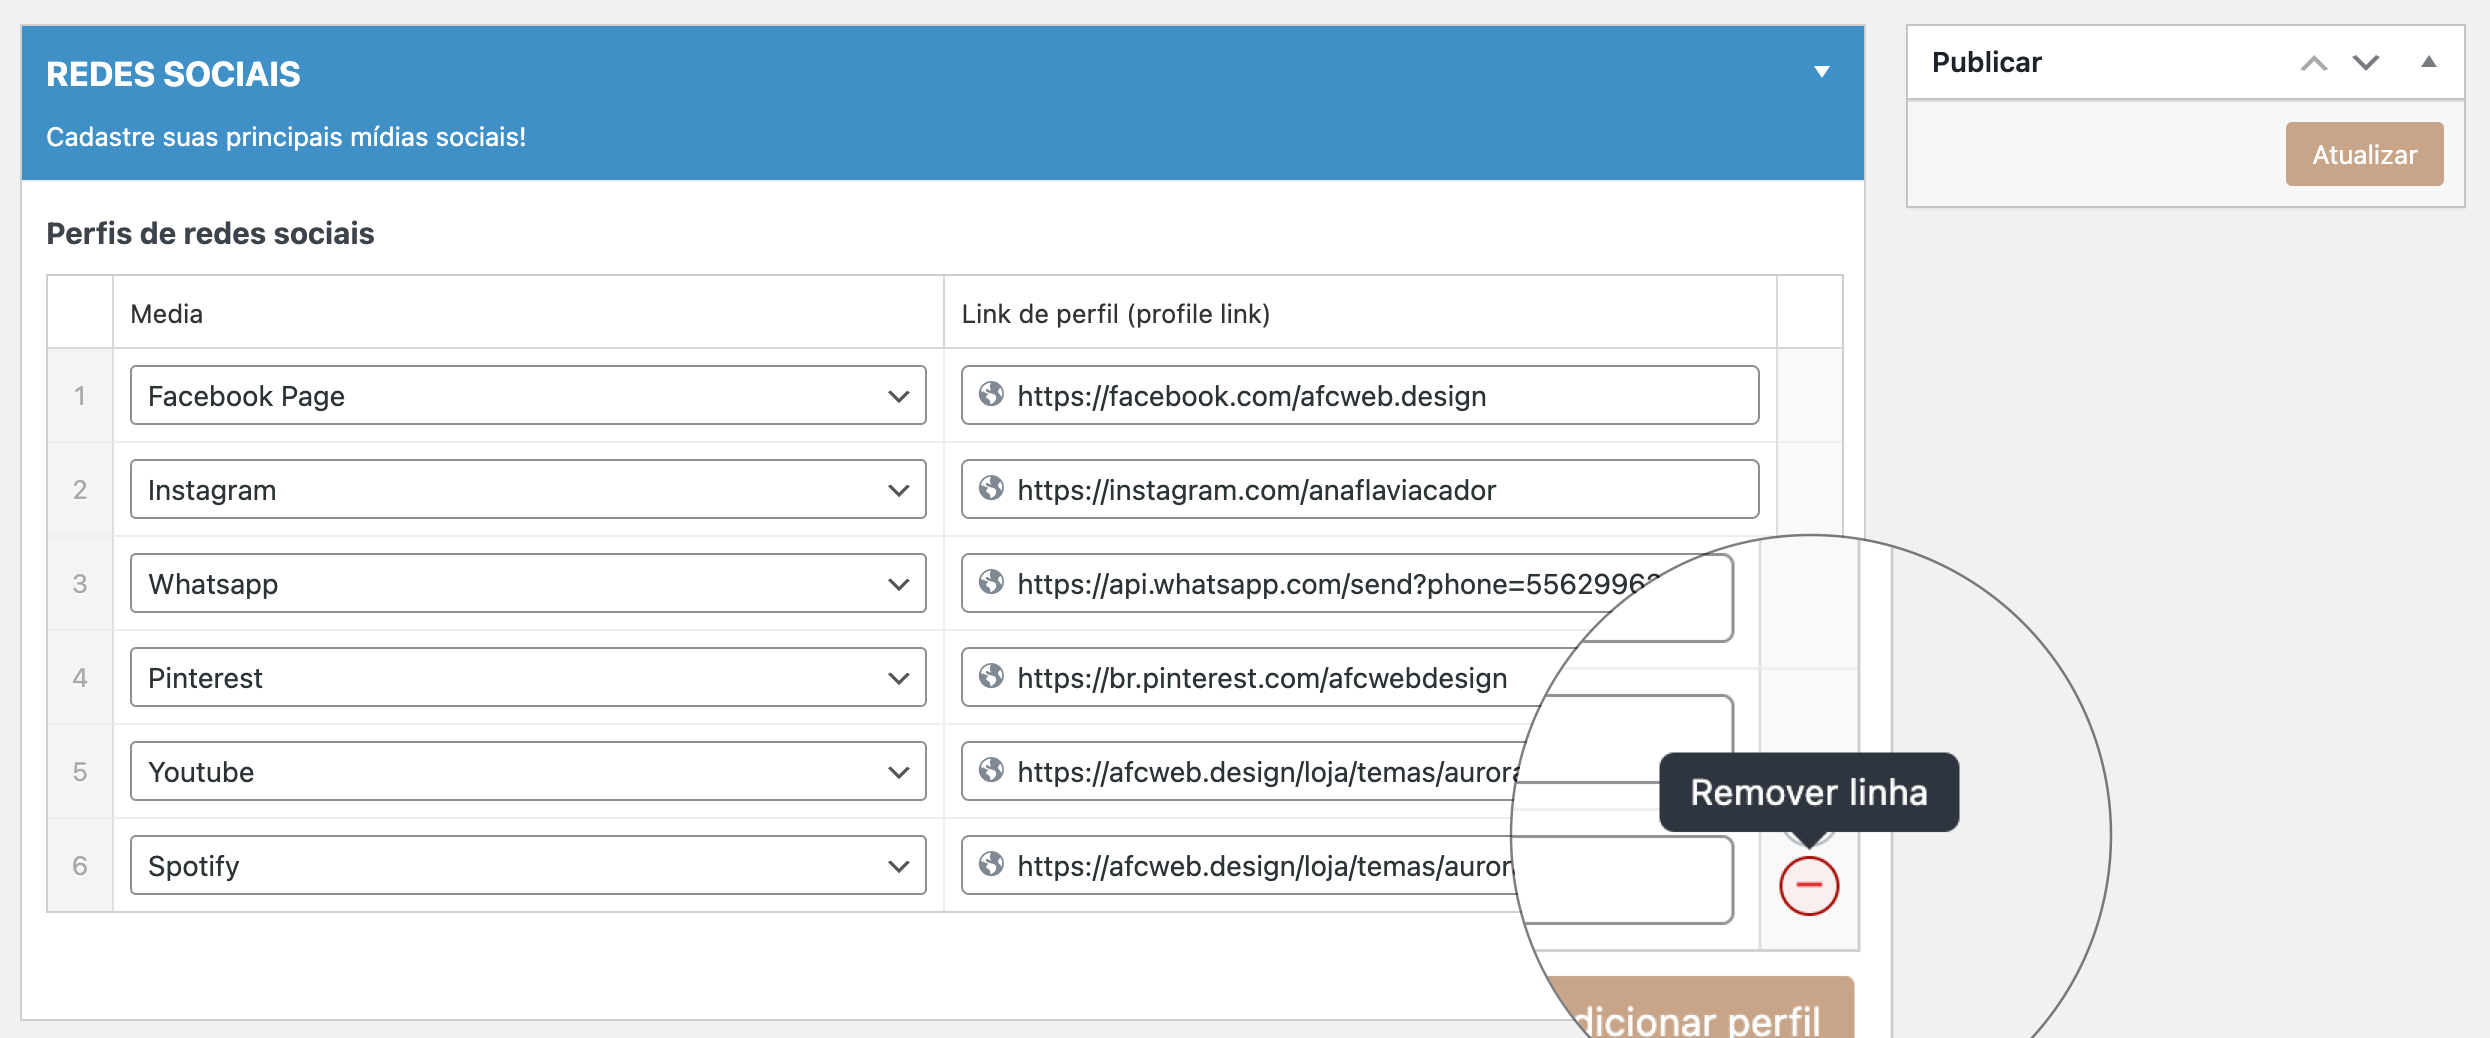
Task: Click the REDES SOCIAIS title
Action: [x=173, y=74]
